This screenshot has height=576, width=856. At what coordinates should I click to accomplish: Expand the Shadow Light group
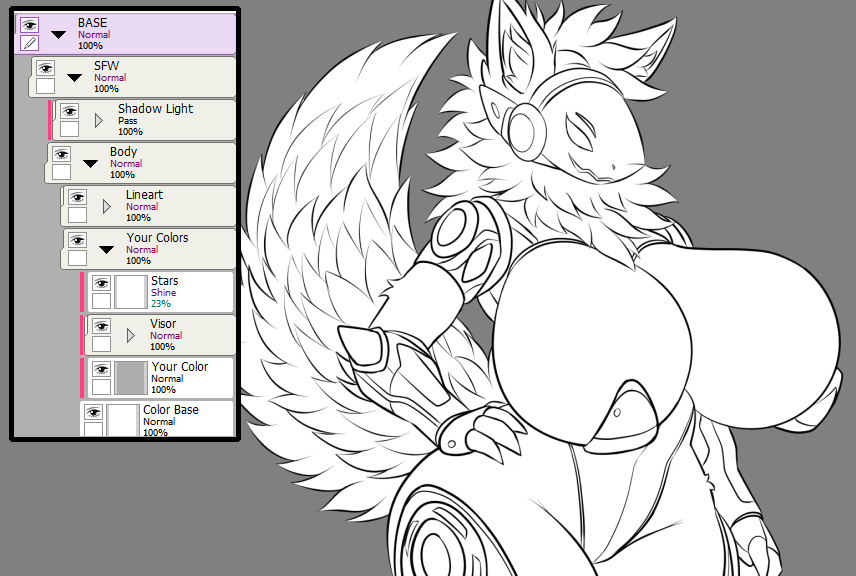(99, 120)
